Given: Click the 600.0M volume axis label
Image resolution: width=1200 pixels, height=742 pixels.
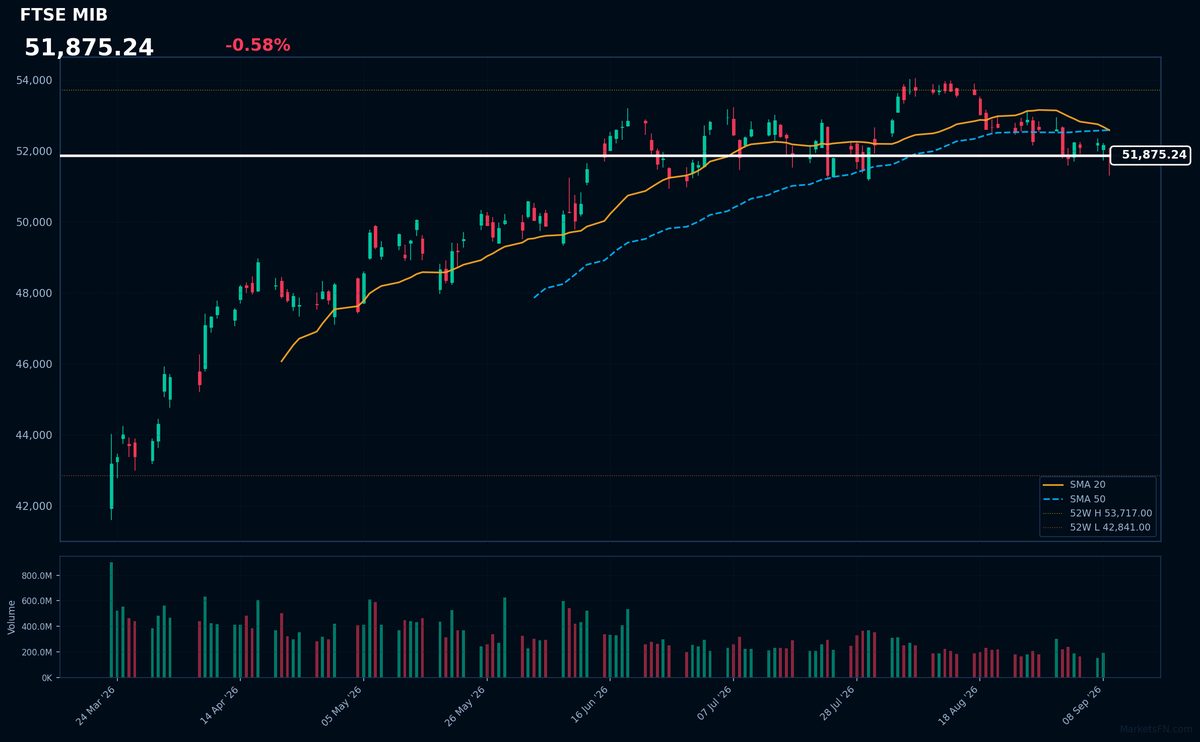Looking at the screenshot, I should (x=37, y=601).
